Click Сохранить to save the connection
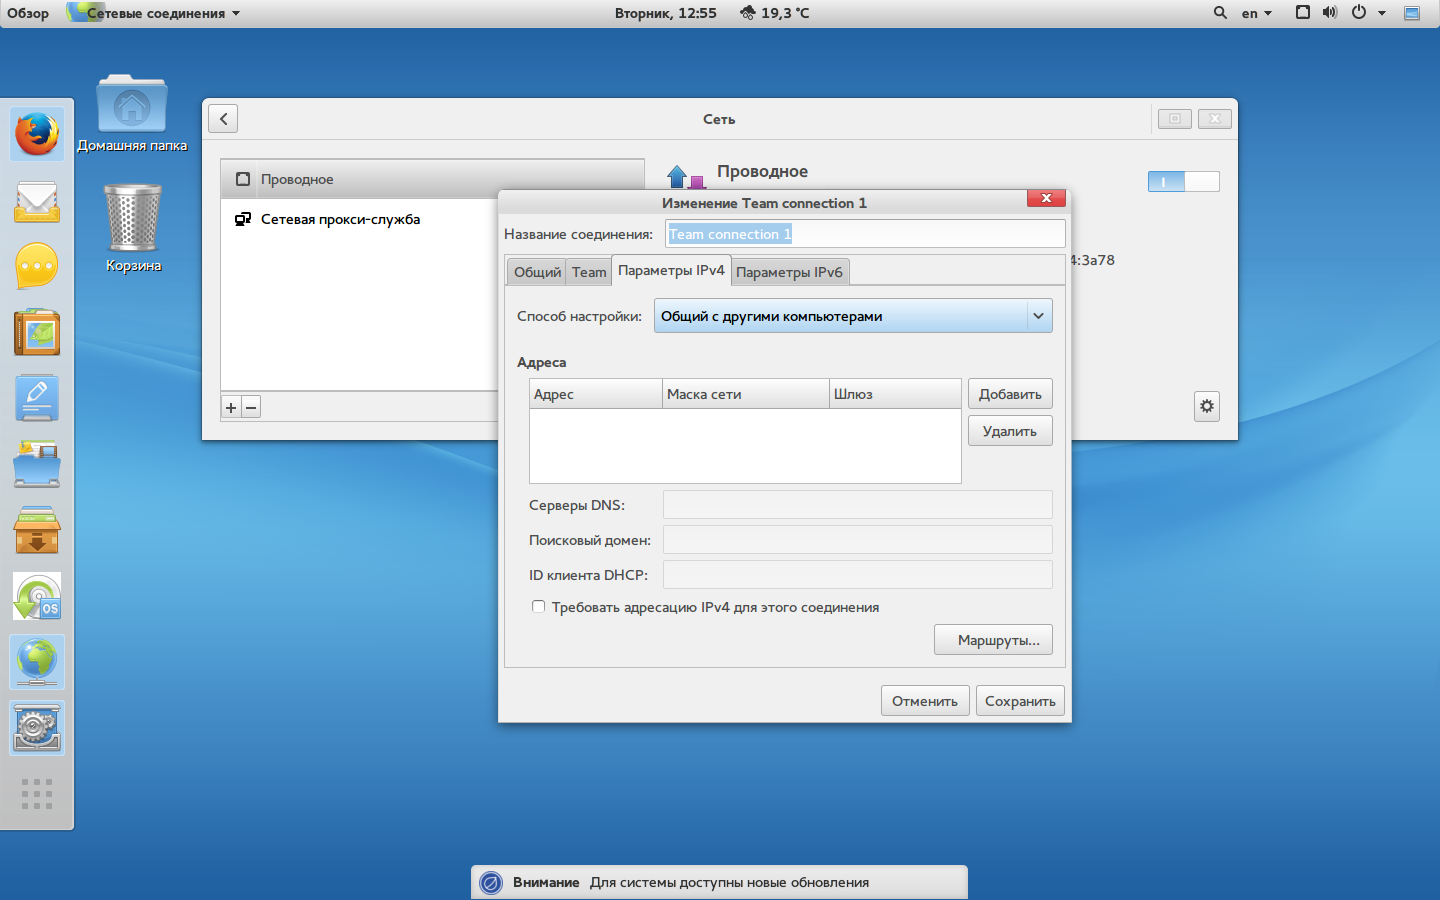Viewport: 1440px width, 900px height. tap(1020, 701)
